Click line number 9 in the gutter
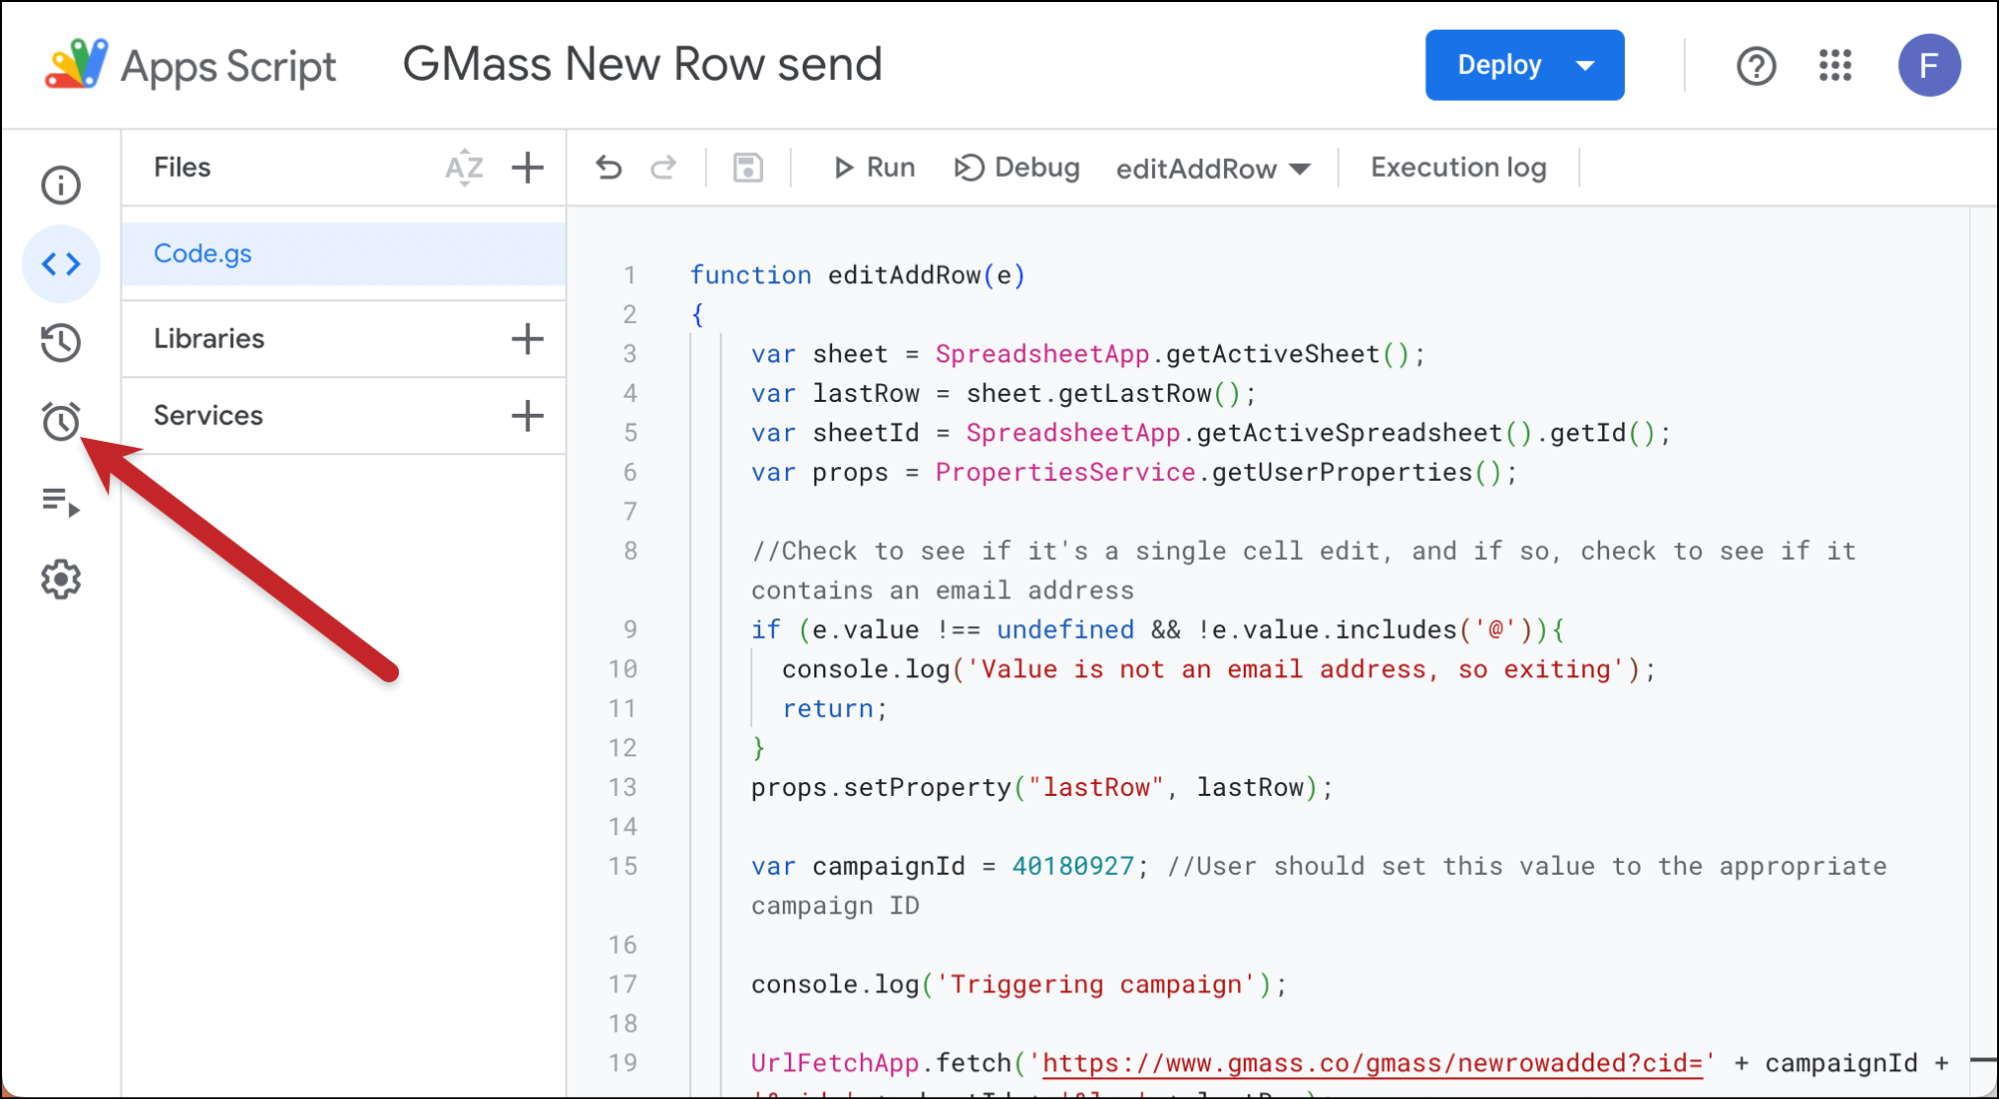 click(x=630, y=630)
